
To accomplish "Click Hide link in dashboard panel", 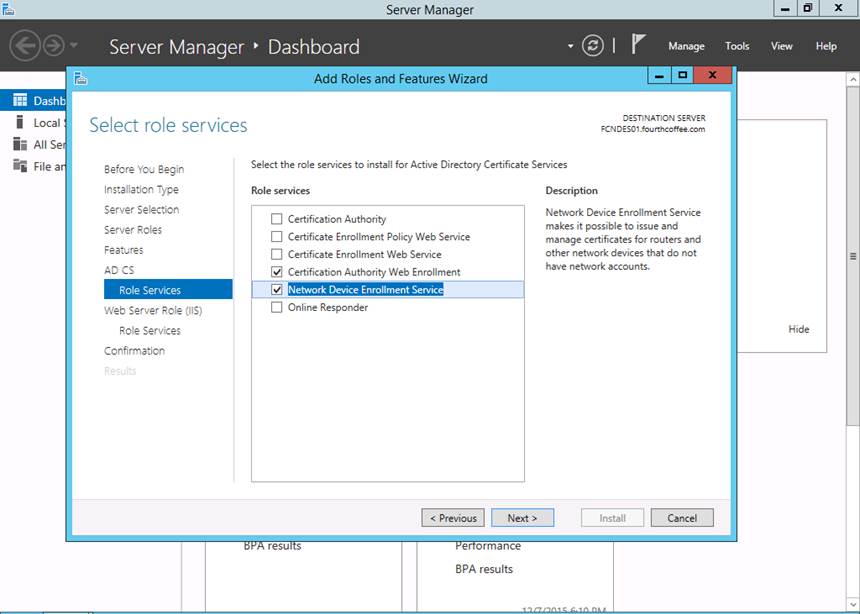I will (798, 329).
